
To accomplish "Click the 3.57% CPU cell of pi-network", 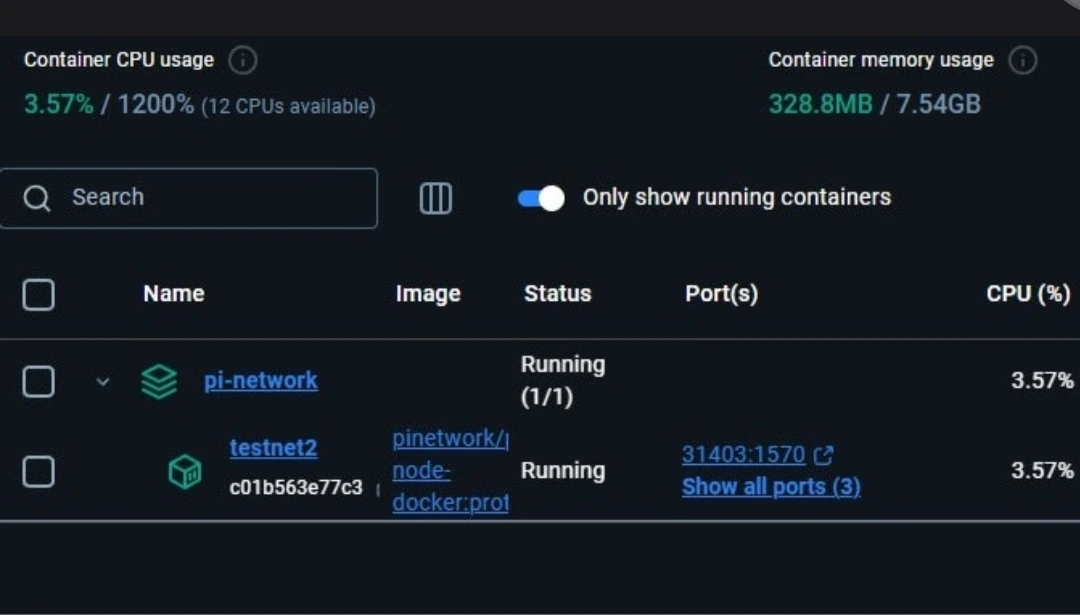I will (1042, 380).
